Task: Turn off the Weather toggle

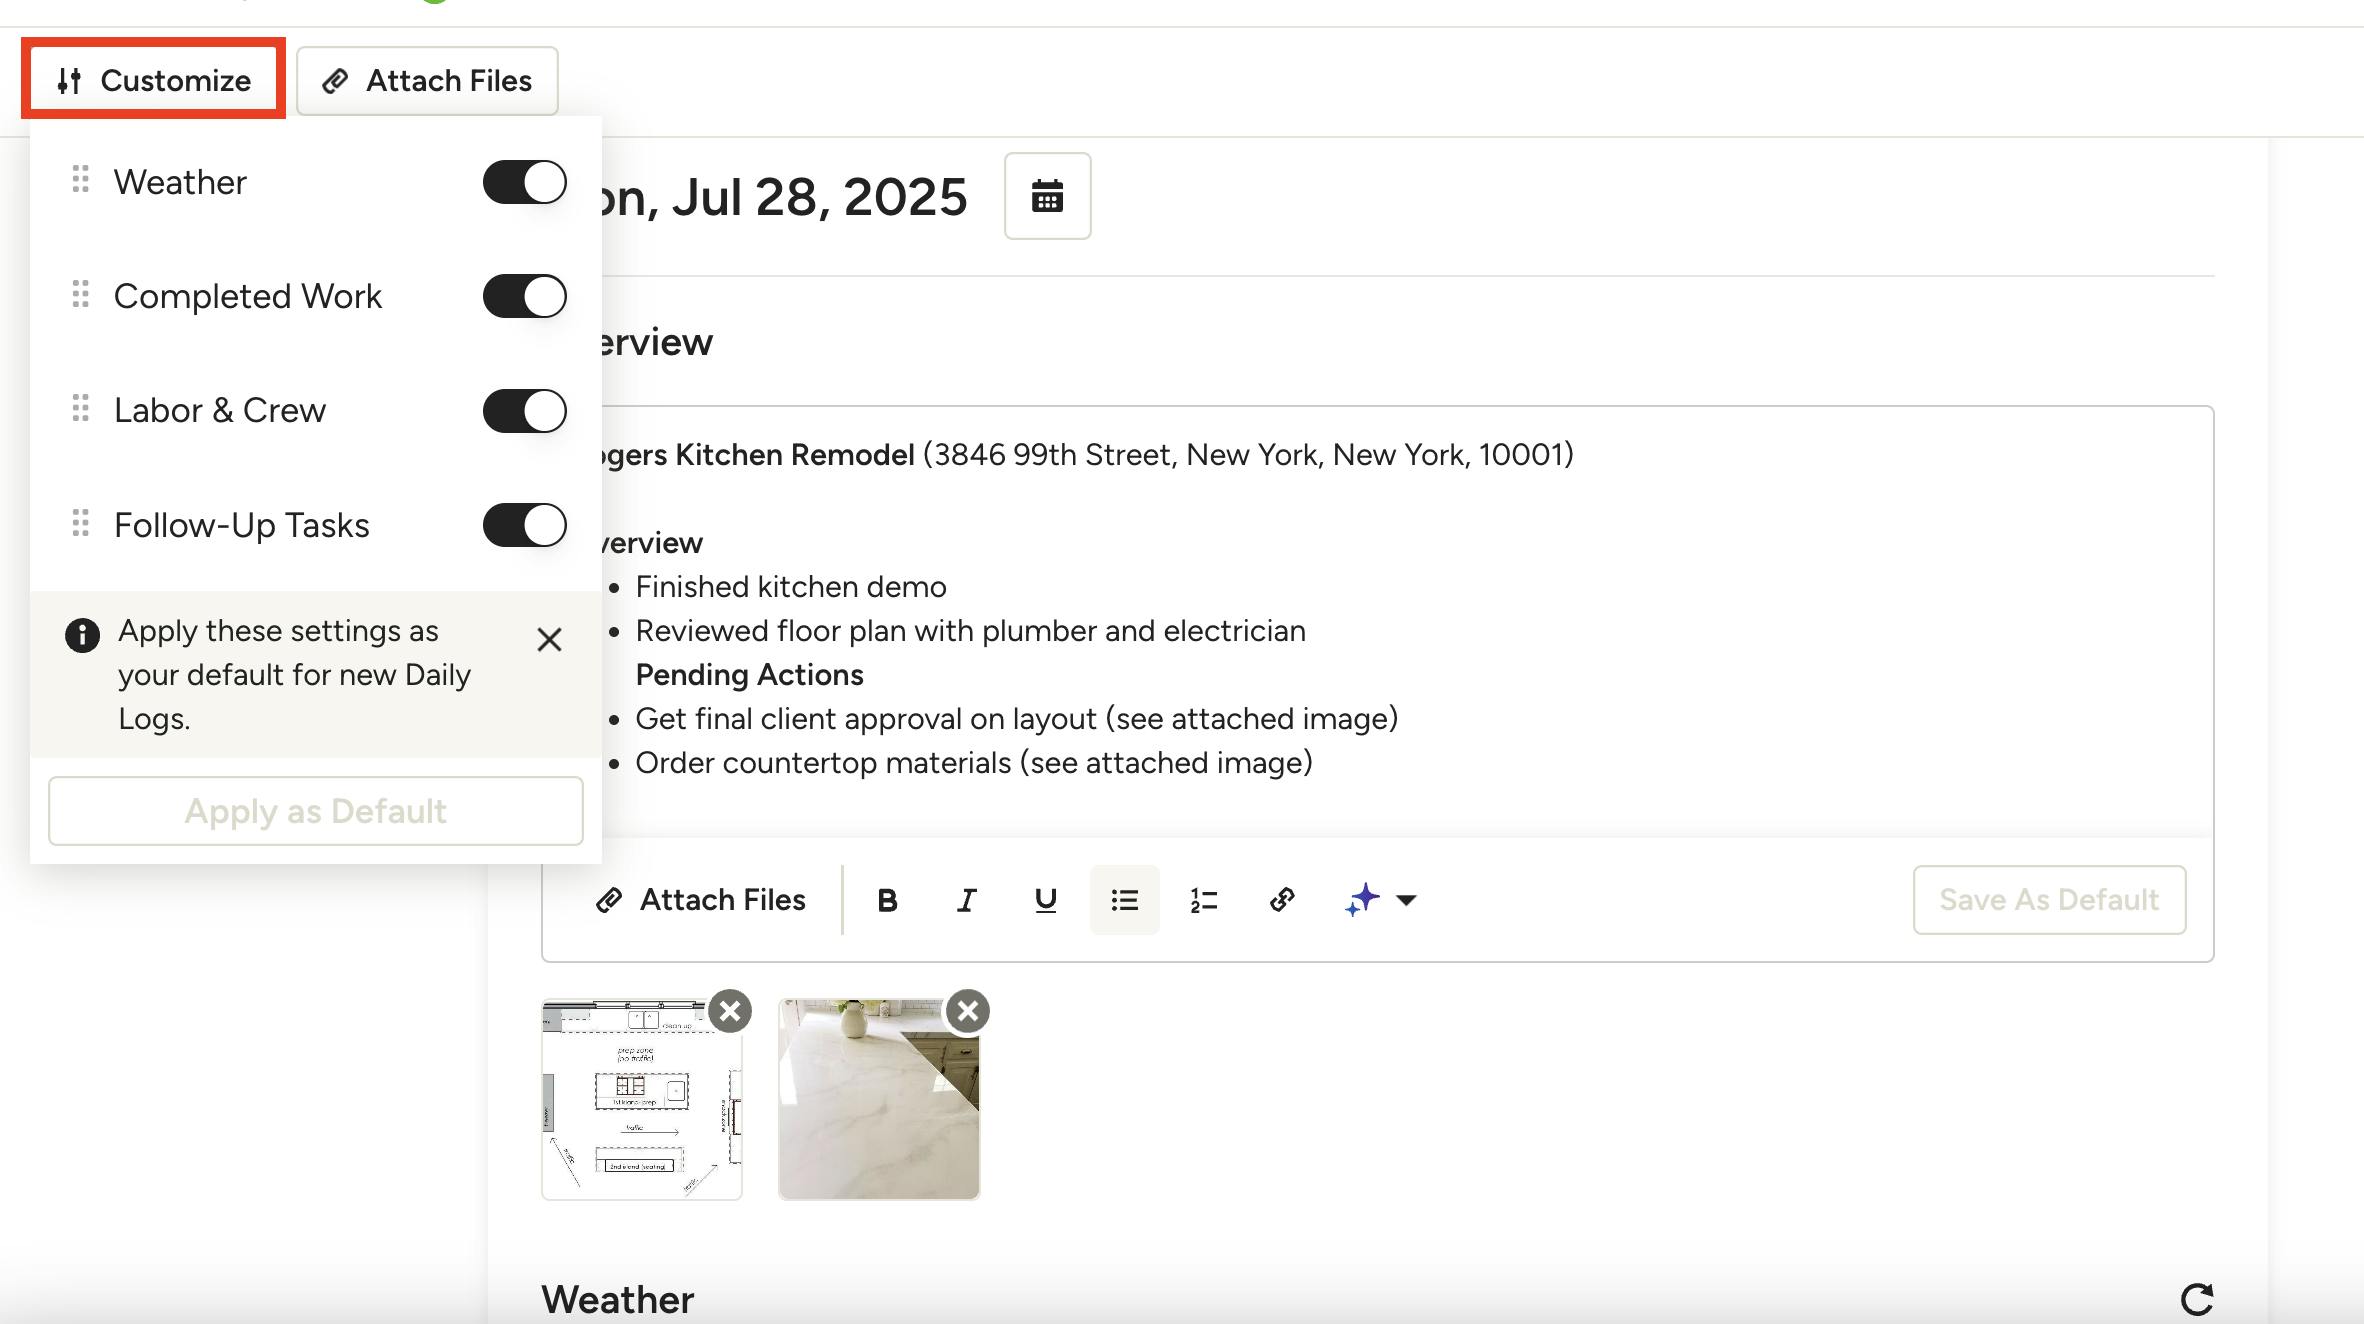Action: pyautogui.click(x=524, y=182)
